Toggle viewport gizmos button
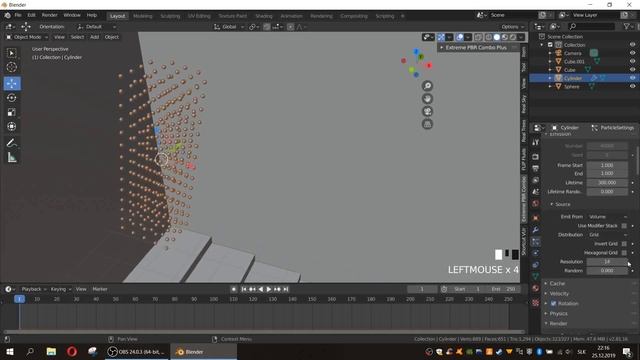This screenshot has width=640, height=360. [x=441, y=37]
